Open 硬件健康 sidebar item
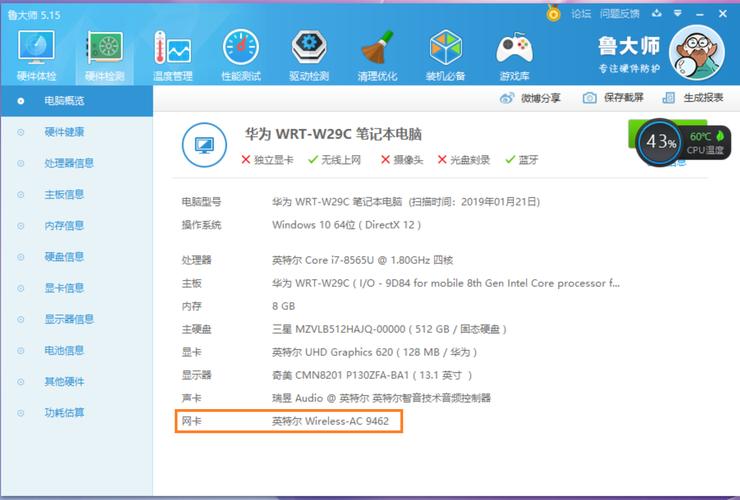The image size is (740, 500). pyautogui.click(x=76, y=132)
